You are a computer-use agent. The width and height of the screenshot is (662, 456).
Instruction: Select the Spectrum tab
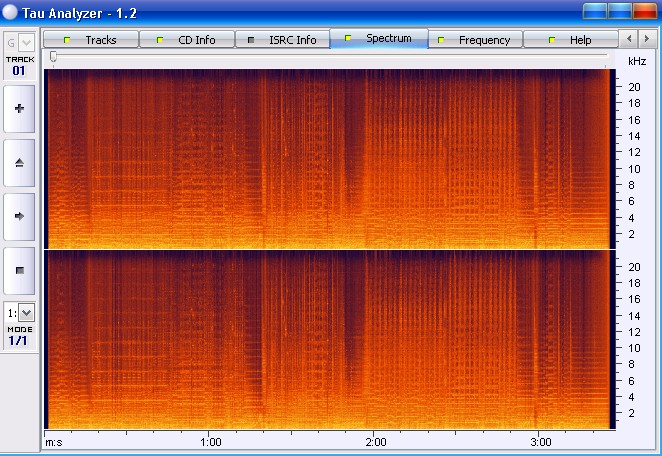[x=379, y=38]
